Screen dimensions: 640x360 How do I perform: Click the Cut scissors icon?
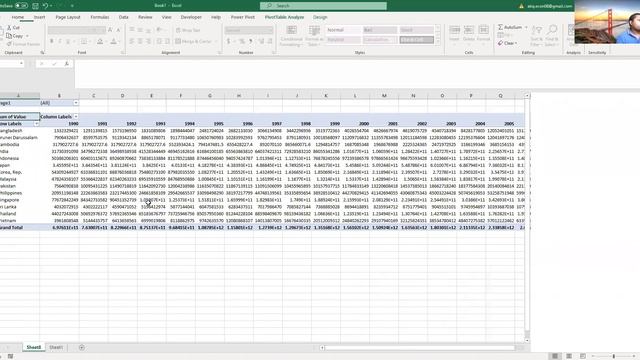point(9,27)
